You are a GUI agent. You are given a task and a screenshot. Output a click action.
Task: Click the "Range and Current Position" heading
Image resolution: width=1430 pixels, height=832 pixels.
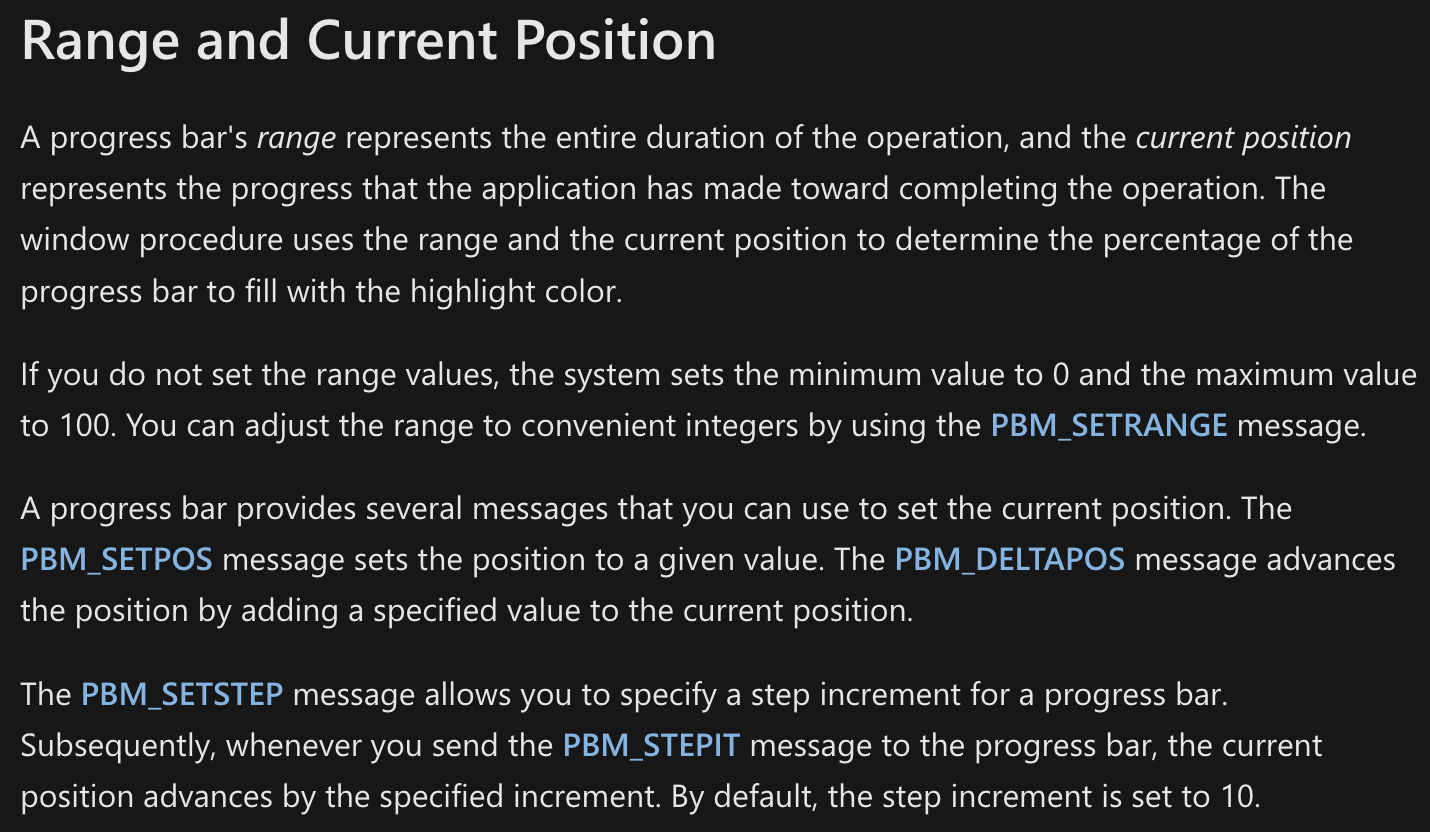(368, 42)
